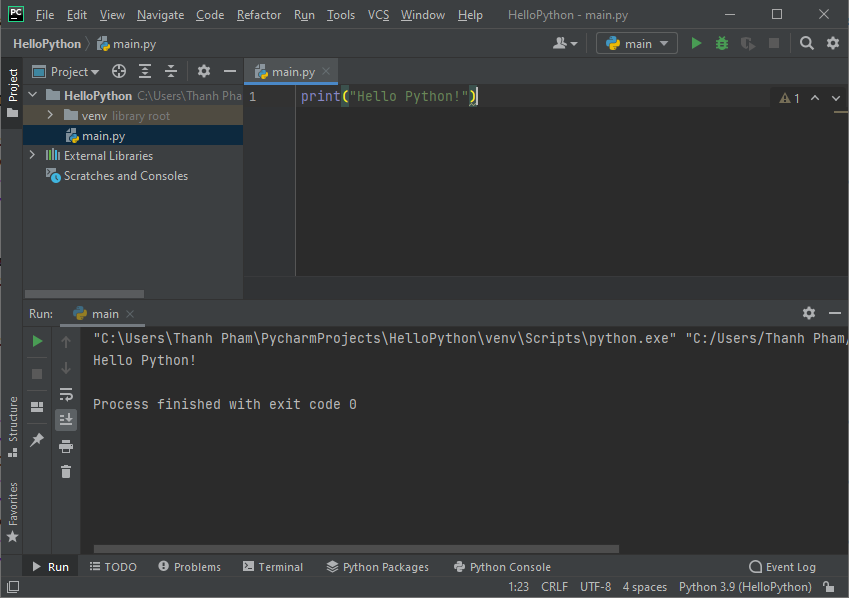Open the Problems tool window tab
The image size is (849, 598).
point(190,567)
